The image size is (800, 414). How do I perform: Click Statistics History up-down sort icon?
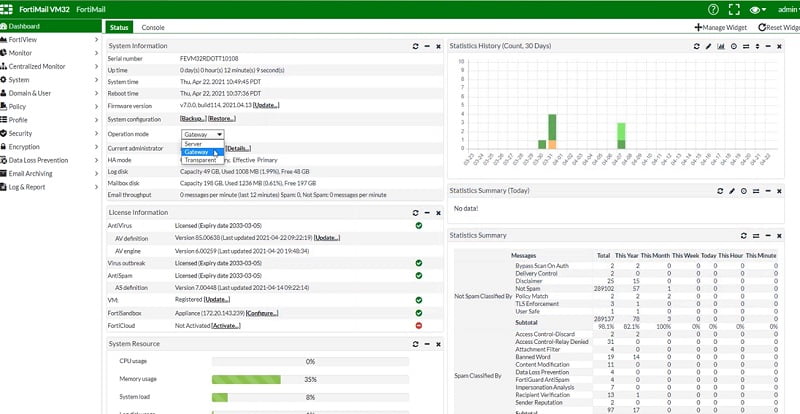tap(757, 46)
